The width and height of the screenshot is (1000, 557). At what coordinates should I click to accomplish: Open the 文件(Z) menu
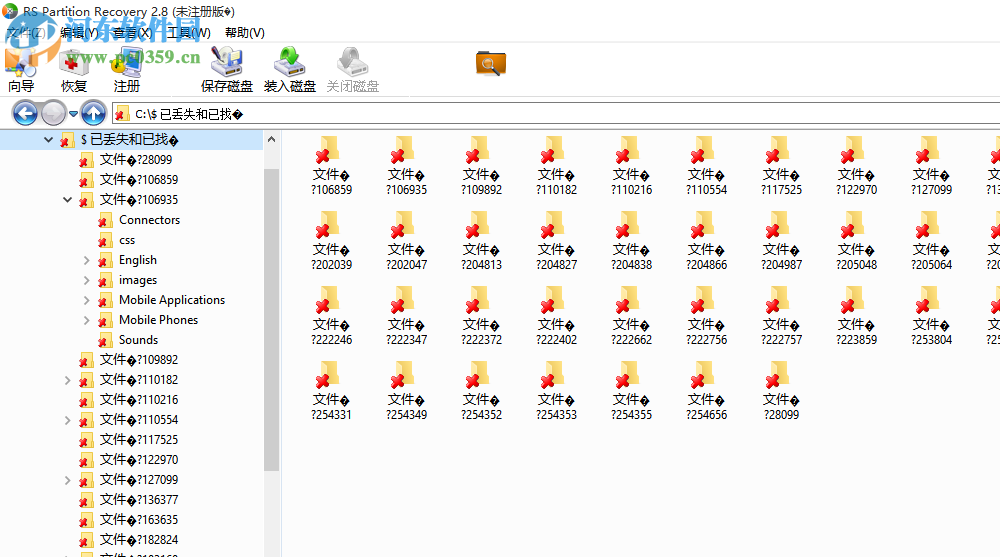click(26, 33)
